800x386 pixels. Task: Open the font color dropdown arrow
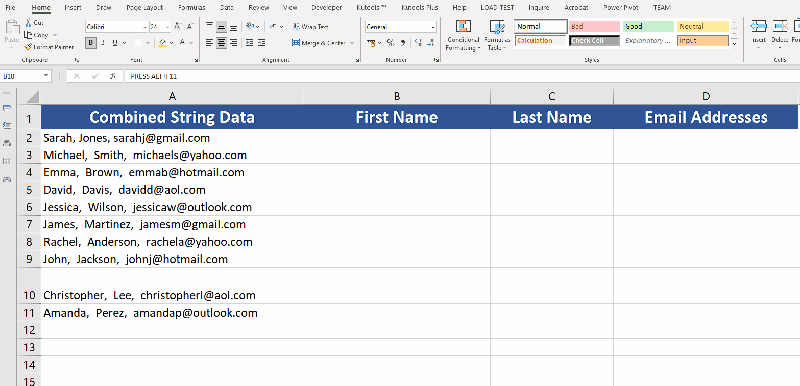coord(191,43)
